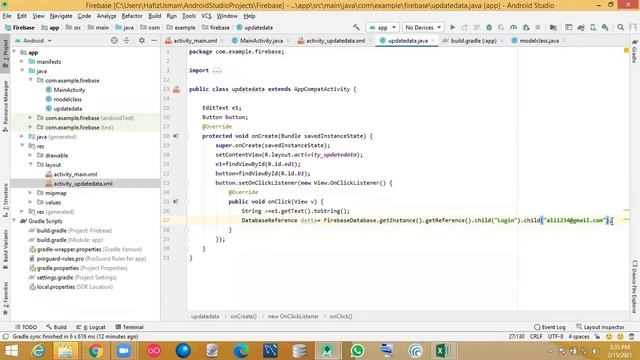
Task: Collapse the app module tree node
Action: coord(15,52)
